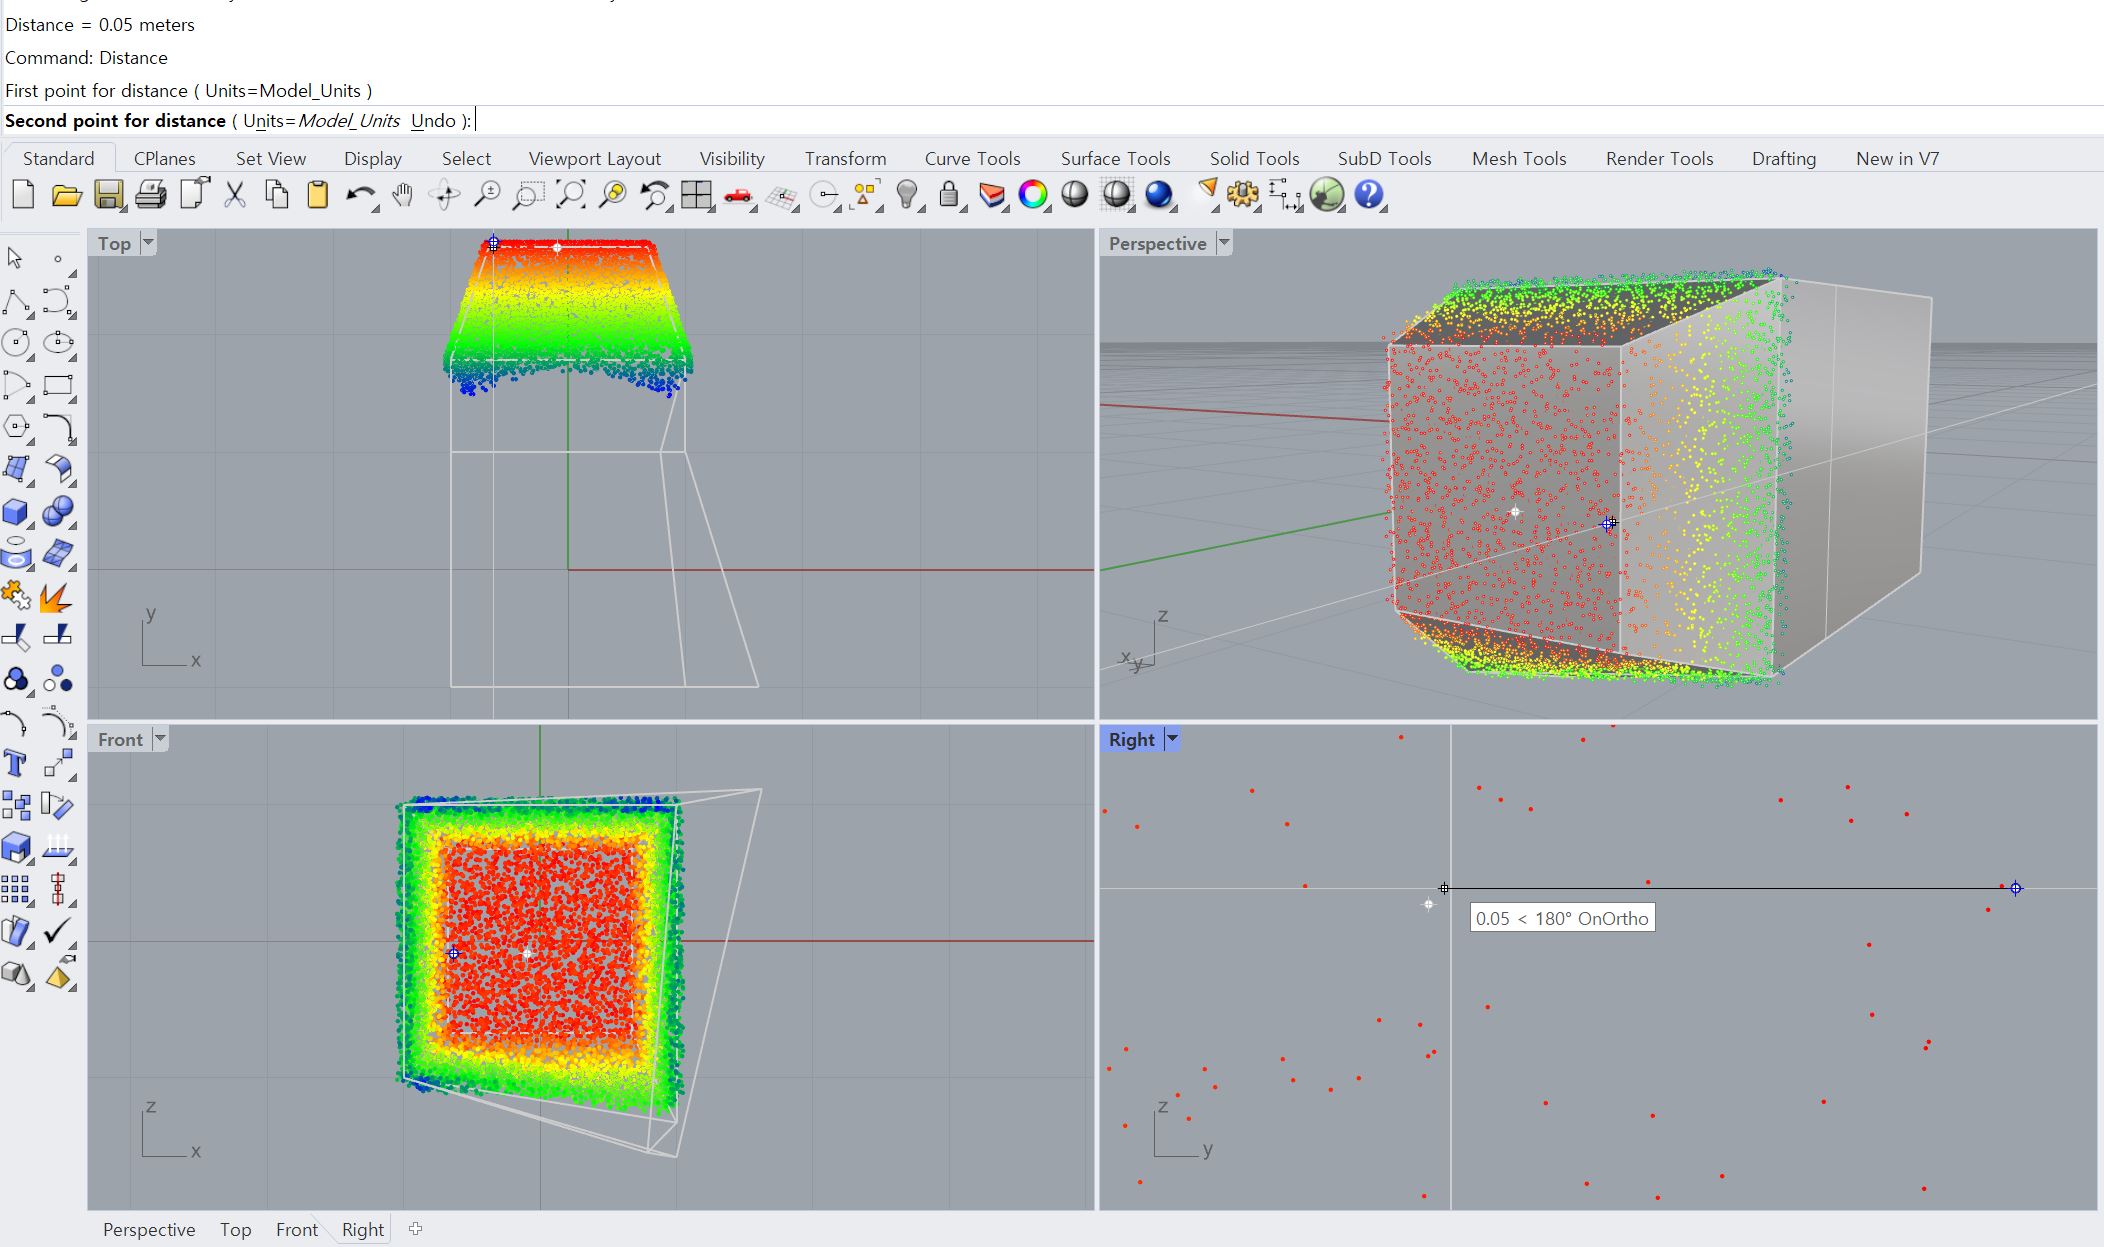Switch to bottom Front viewport tab
Viewport: 2104px width, 1247px height.
point(297,1229)
